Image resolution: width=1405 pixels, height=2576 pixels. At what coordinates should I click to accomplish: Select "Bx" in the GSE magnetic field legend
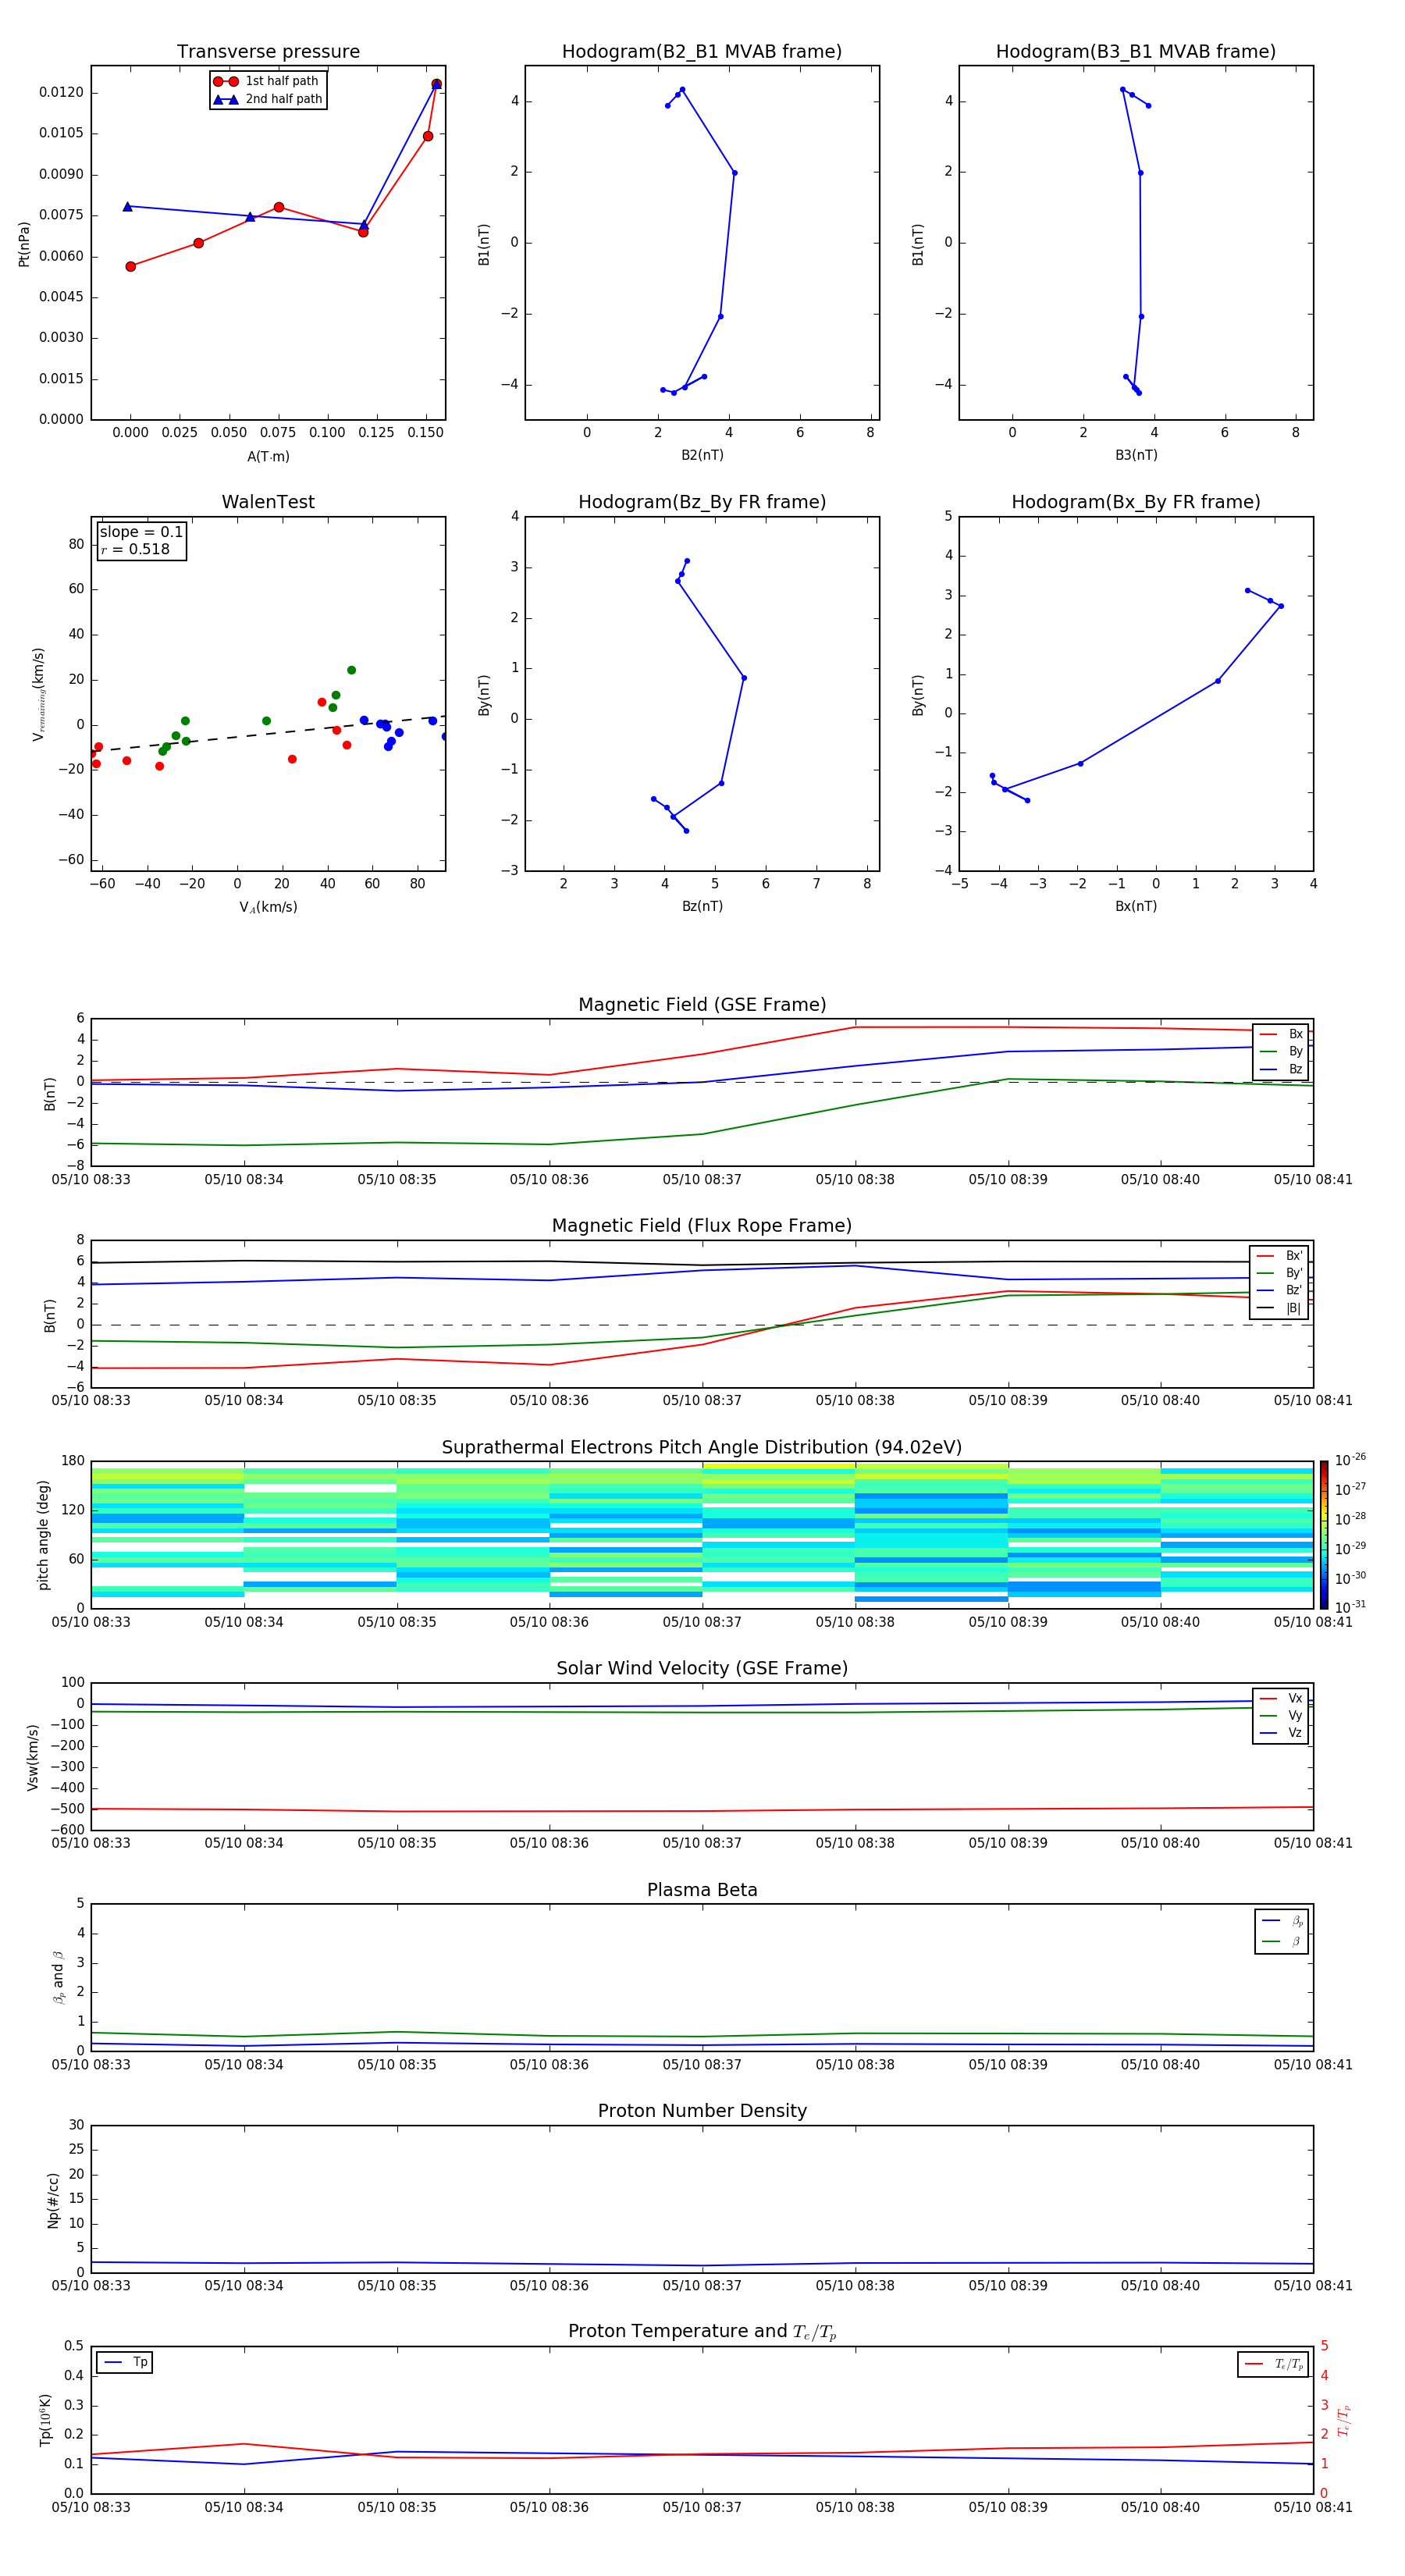pyautogui.click(x=1281, y=1034)
